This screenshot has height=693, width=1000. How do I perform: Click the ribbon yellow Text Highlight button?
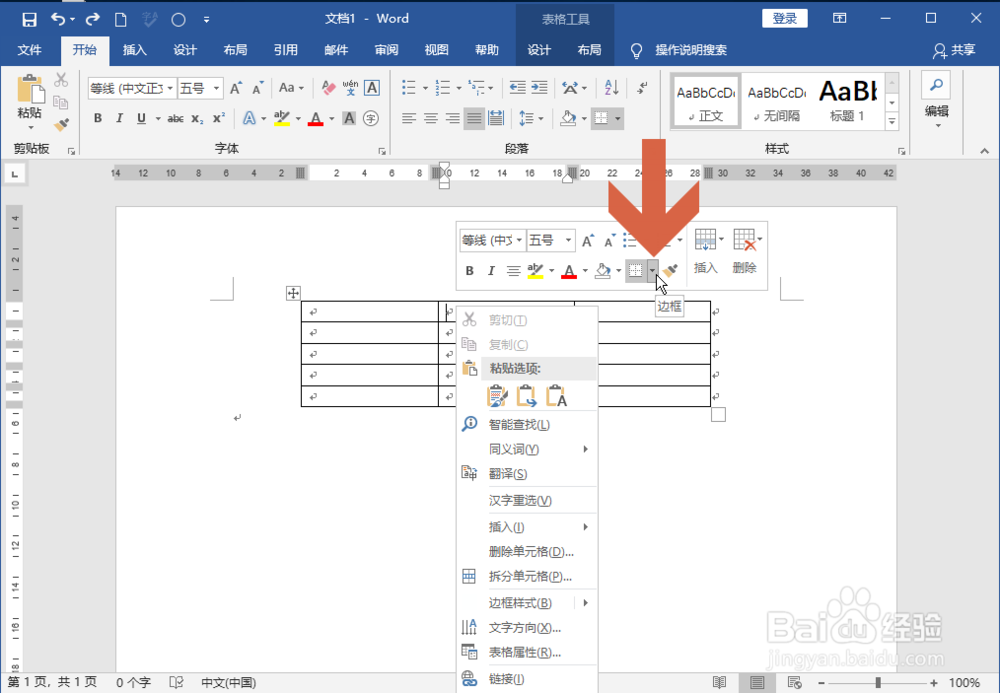click(x=282, y=119)
